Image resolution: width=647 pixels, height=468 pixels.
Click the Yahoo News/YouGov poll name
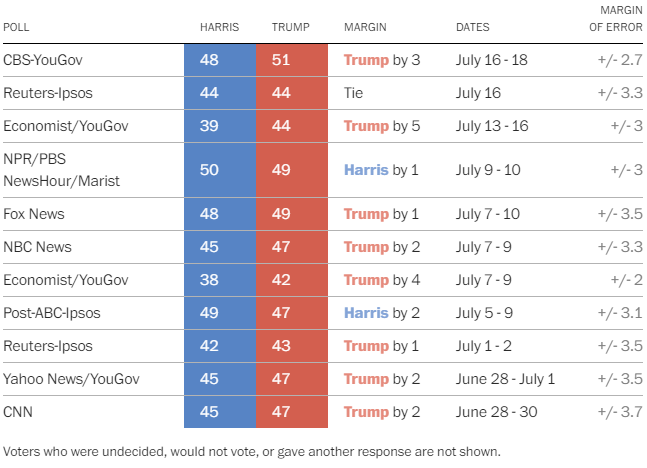click(71, 379)
